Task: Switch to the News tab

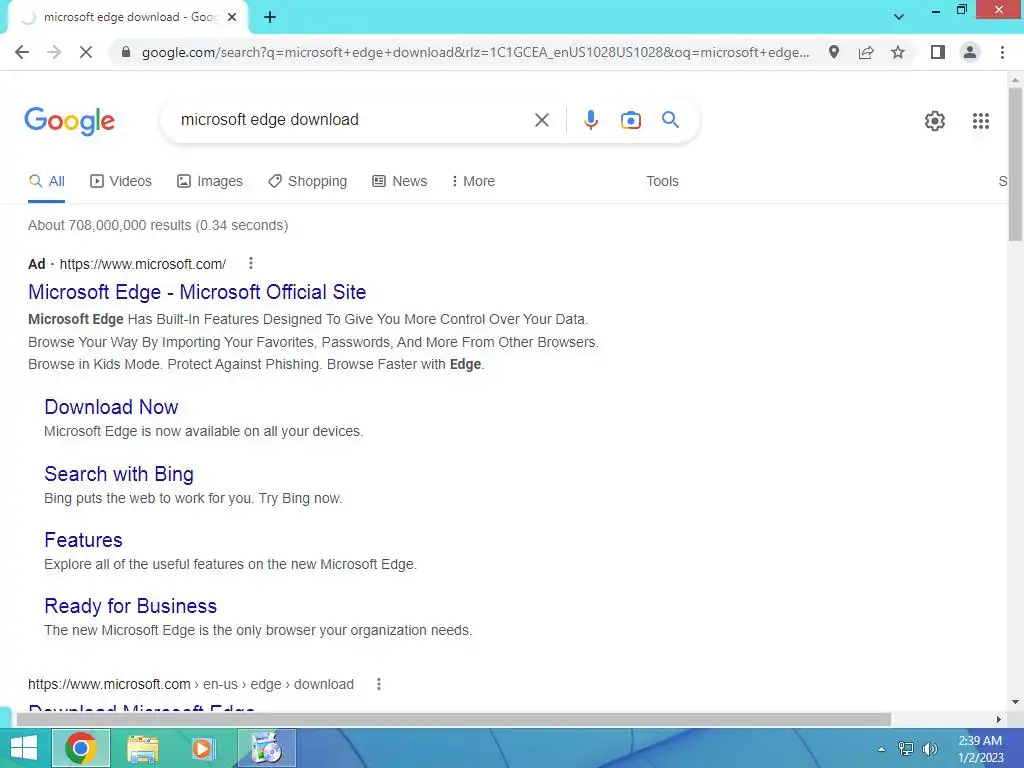Action: click(400, 182)
